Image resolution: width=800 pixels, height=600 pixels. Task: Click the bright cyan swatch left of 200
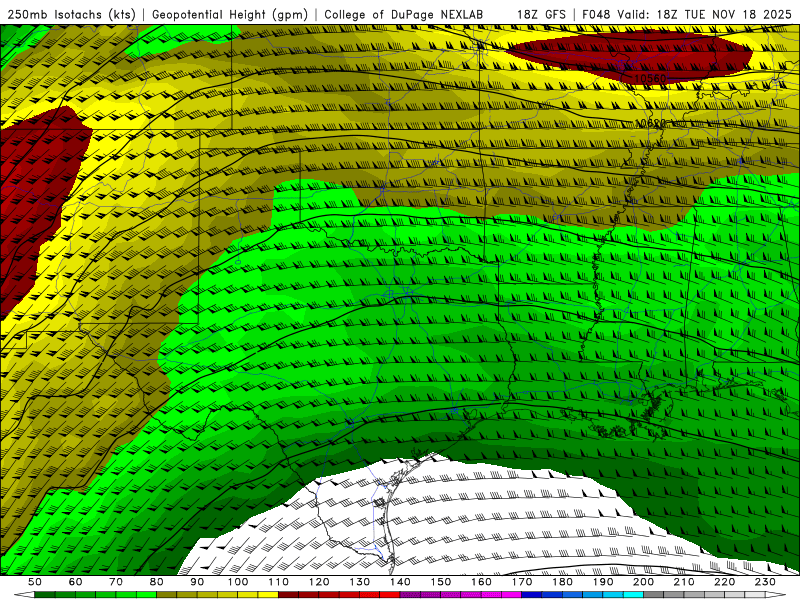[634, 595]
